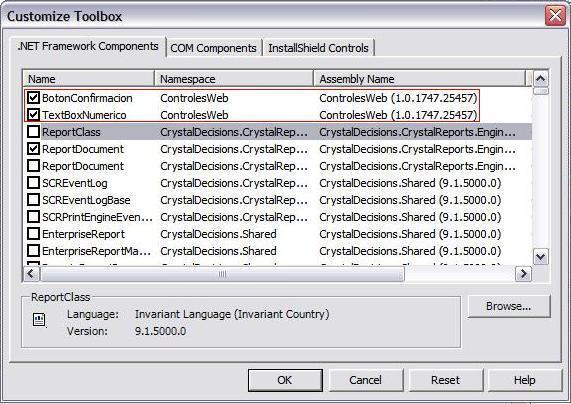Uncheck the TextBoxNumerico checkbox
The image size is (571, 404).
click(x=34, y=115)
